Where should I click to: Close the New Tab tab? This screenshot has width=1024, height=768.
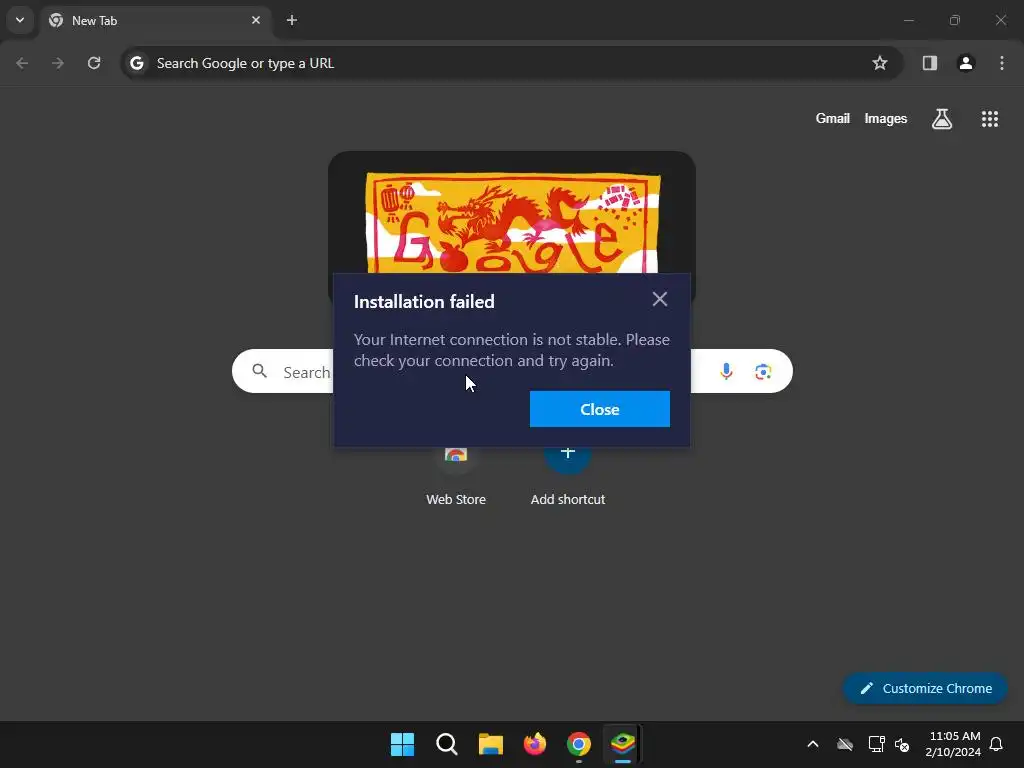(256, 20)
